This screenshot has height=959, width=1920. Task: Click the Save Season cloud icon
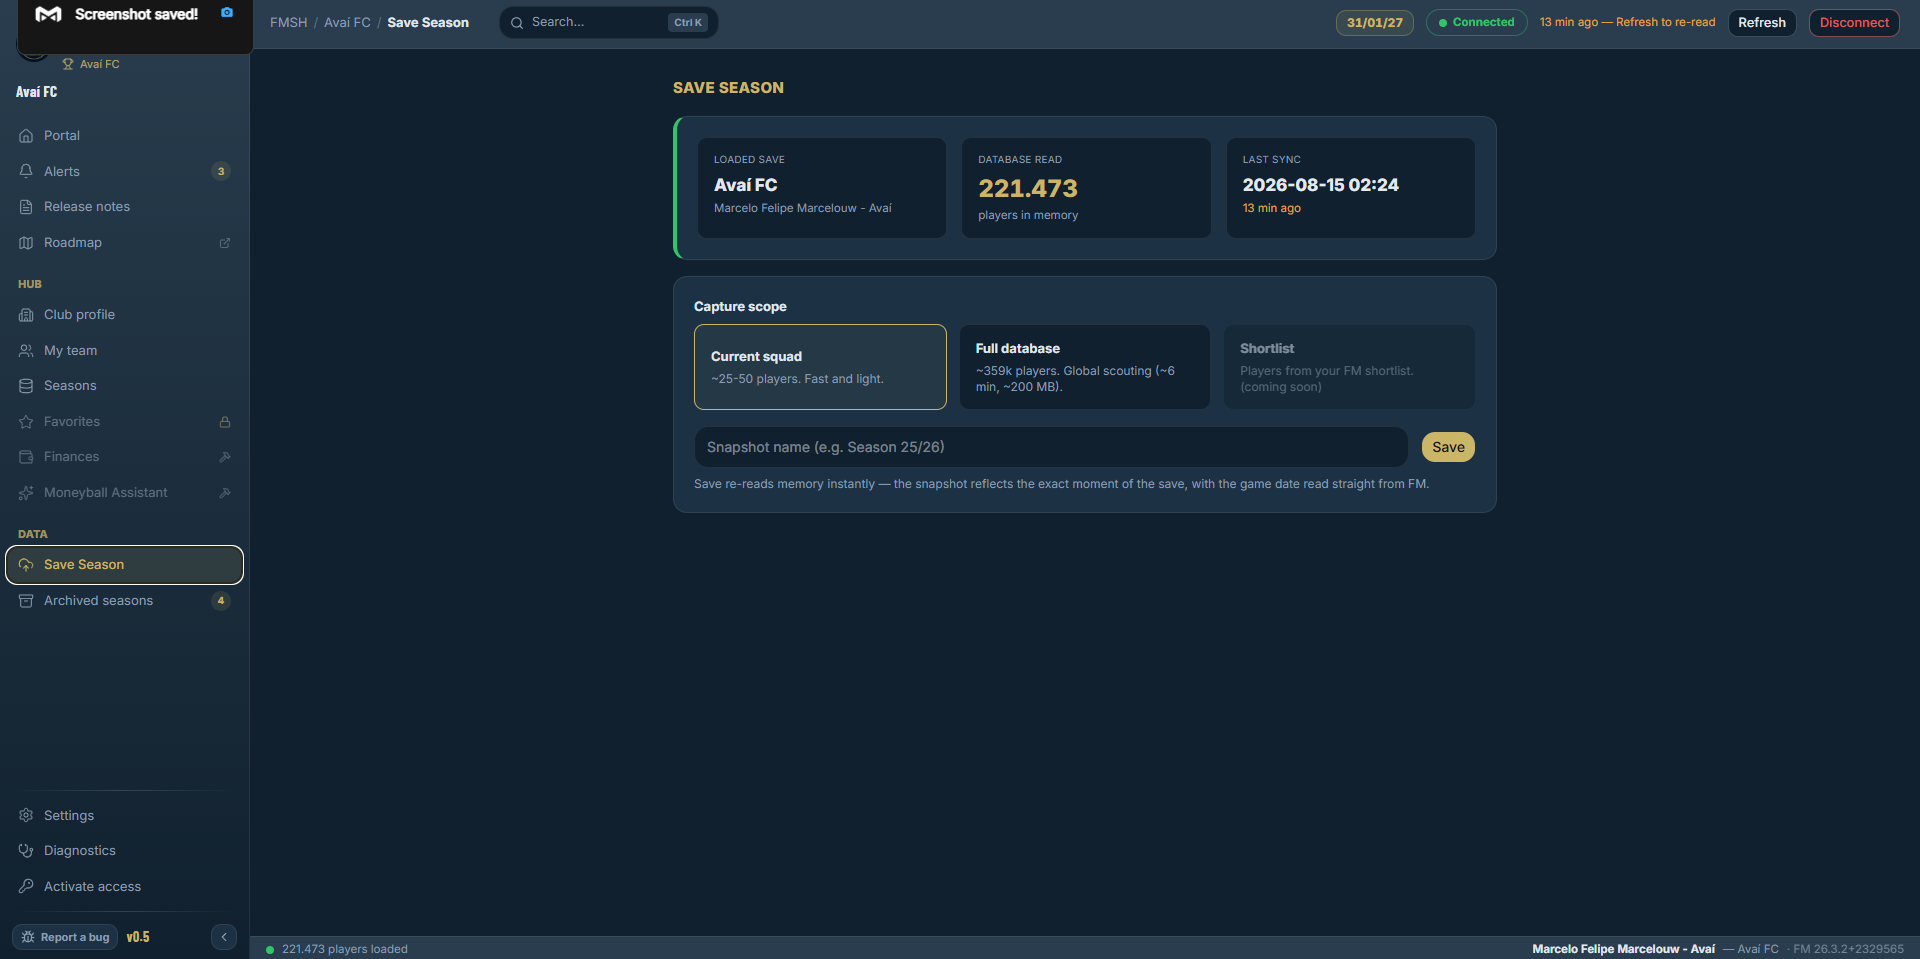(26, 565)
